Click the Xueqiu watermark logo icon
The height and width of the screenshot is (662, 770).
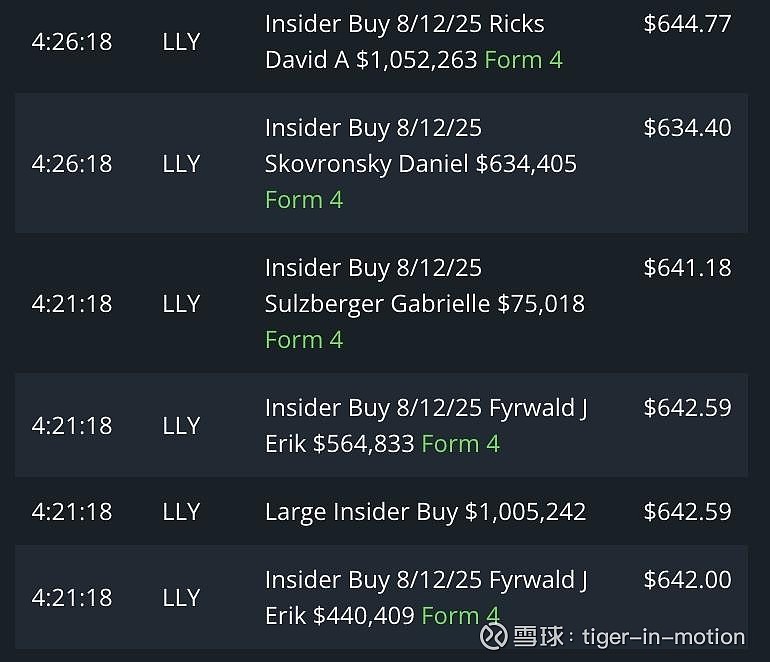(x=494, y=637)
